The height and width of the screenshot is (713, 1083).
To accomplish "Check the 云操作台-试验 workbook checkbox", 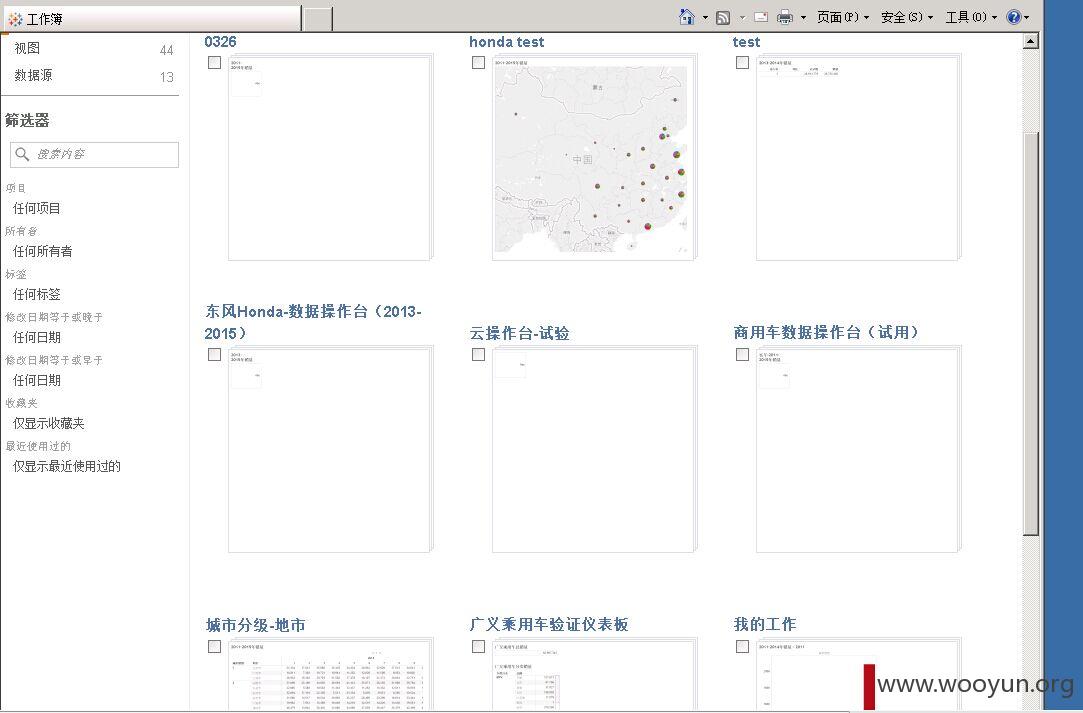I will click(x=478, y=354).
